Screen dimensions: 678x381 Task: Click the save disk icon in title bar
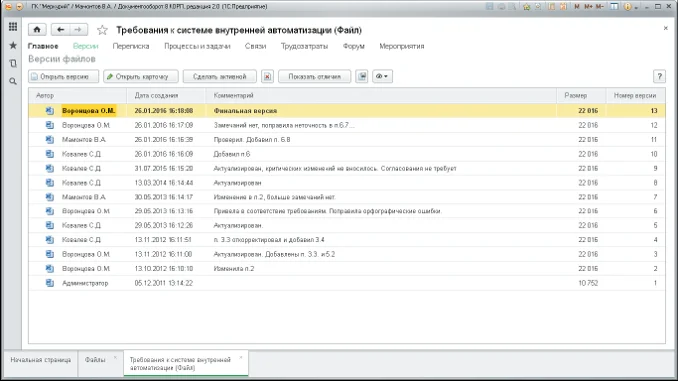[x=489, y=6]
